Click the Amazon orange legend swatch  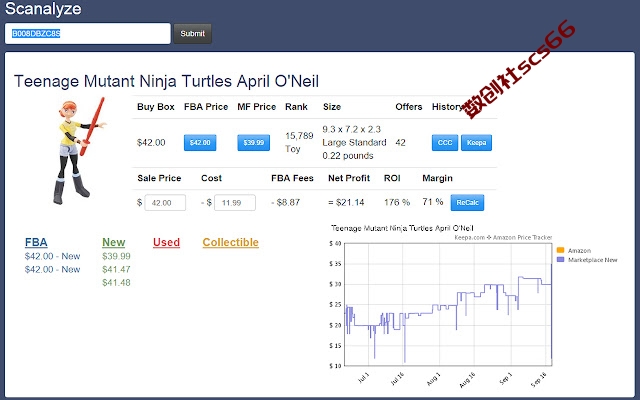tap(560, 250)
